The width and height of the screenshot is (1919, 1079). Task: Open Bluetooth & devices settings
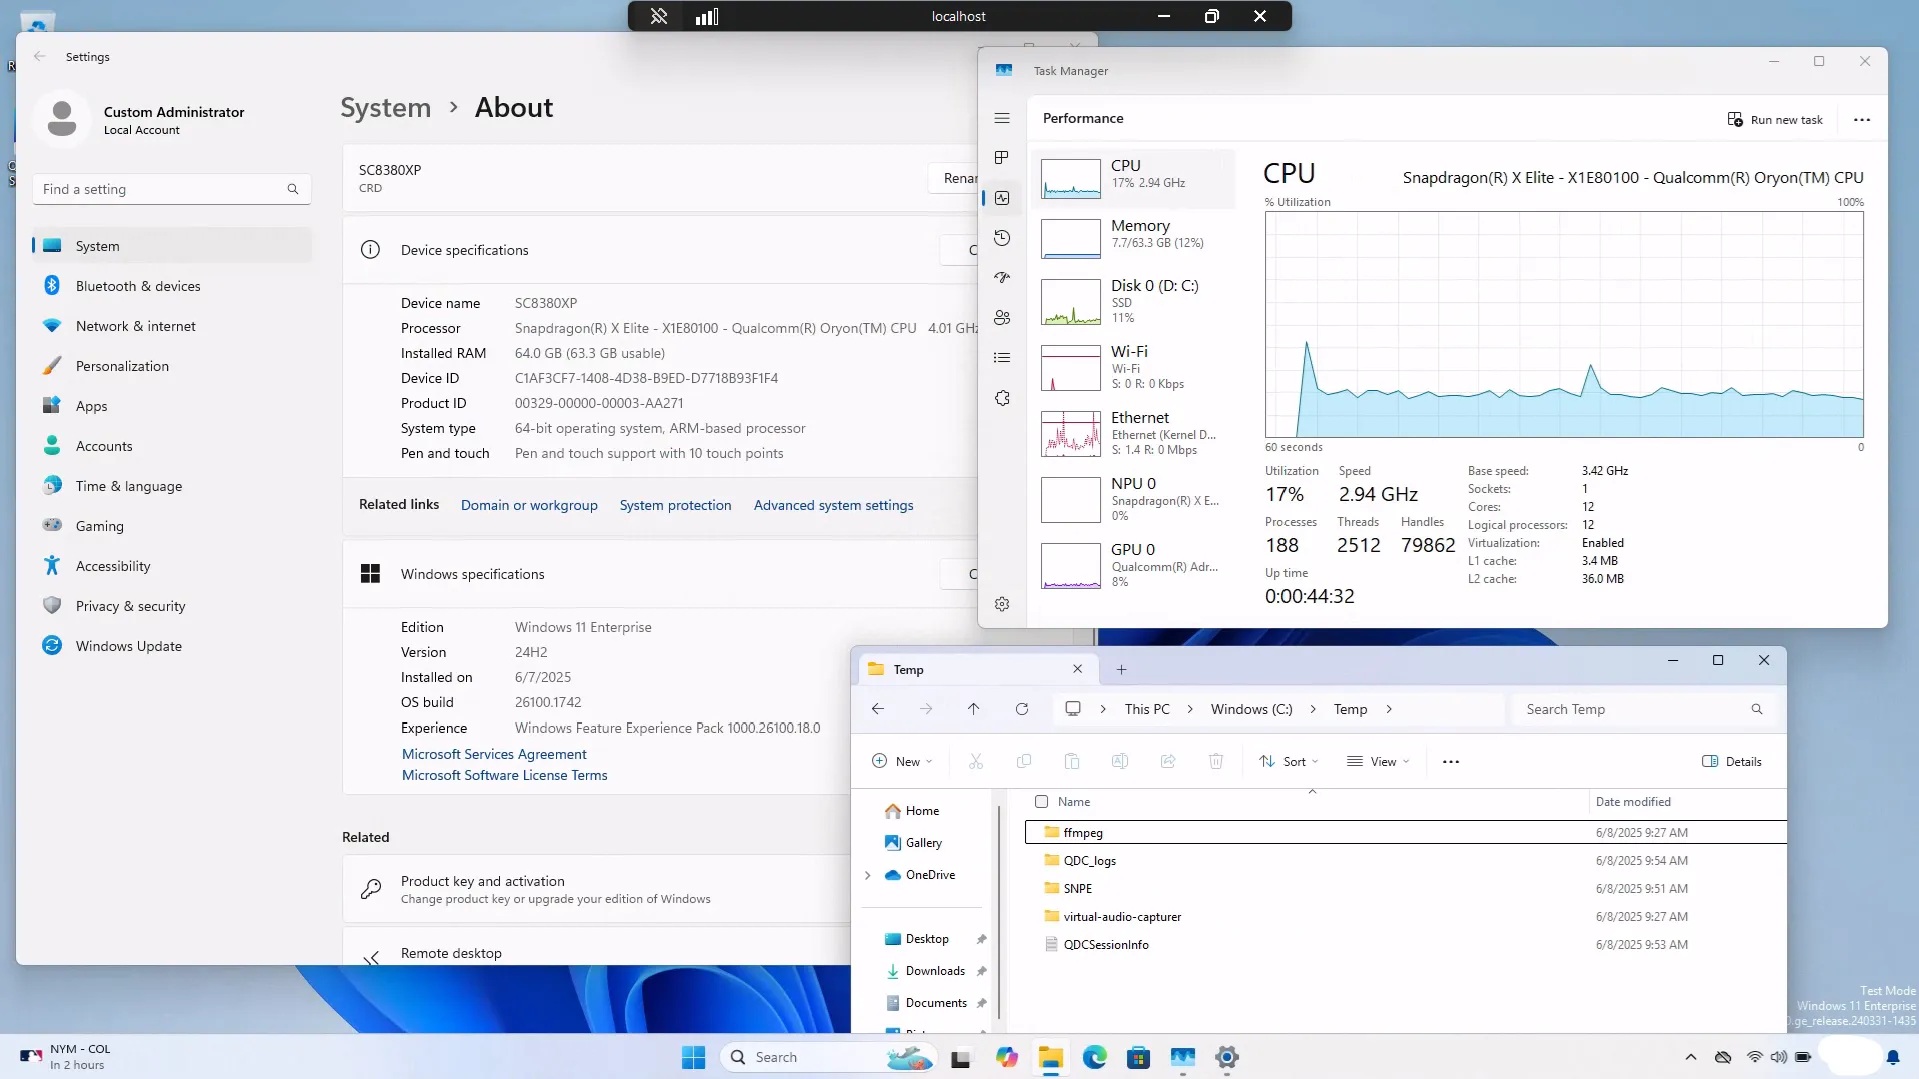[171, 286]
